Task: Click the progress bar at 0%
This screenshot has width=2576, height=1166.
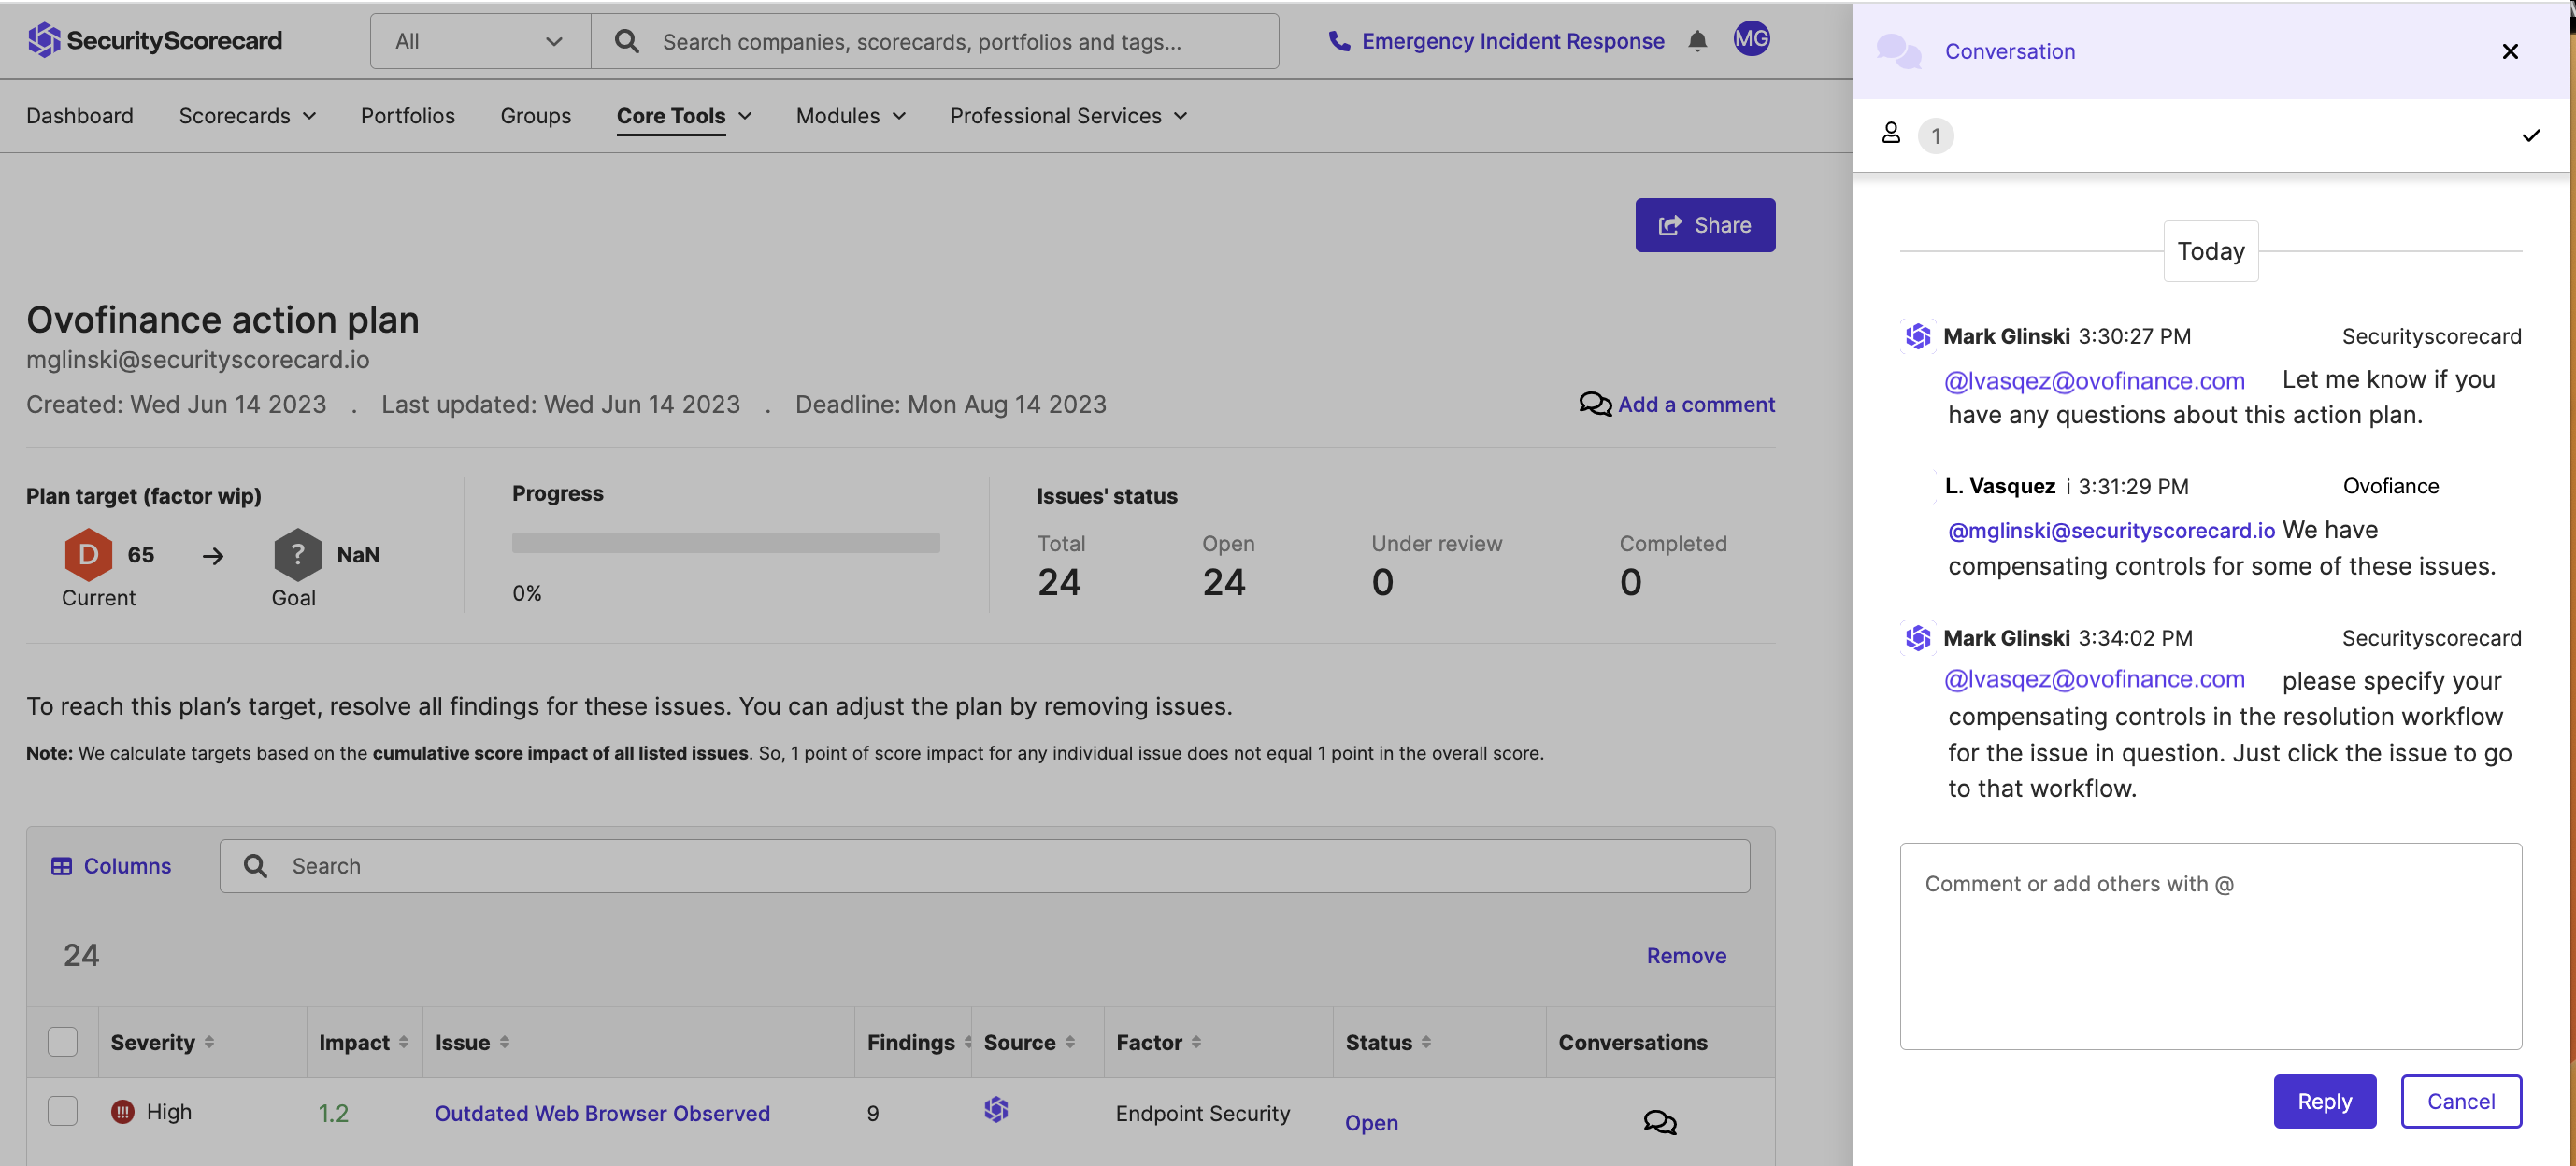Action: [726, 542]
